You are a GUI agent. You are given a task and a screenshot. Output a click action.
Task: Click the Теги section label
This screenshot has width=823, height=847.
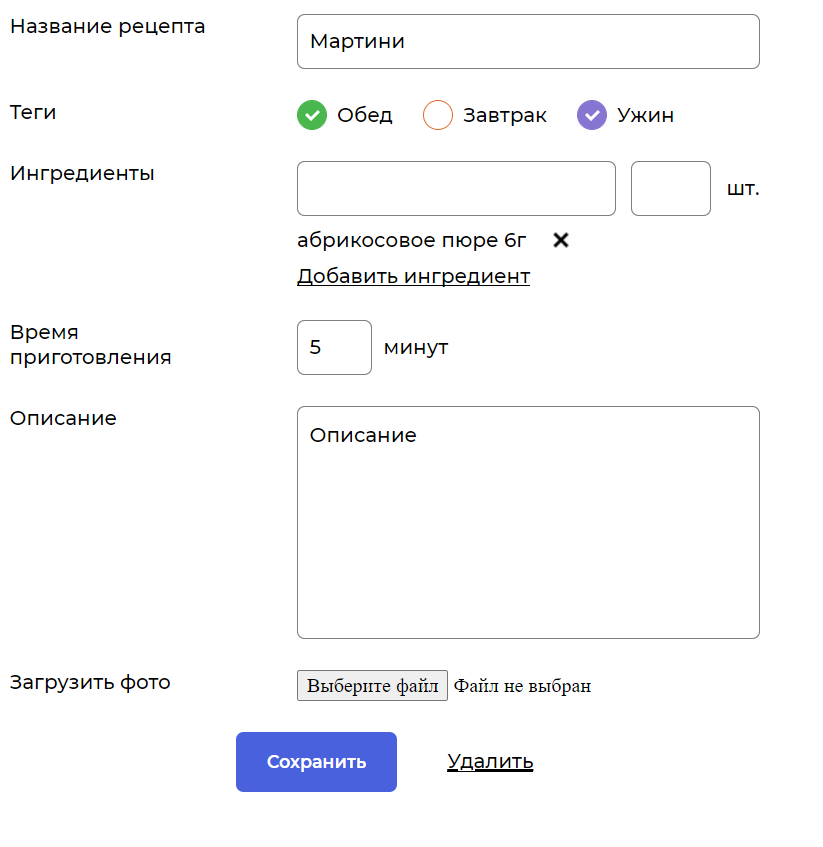[x=33, y=112]
